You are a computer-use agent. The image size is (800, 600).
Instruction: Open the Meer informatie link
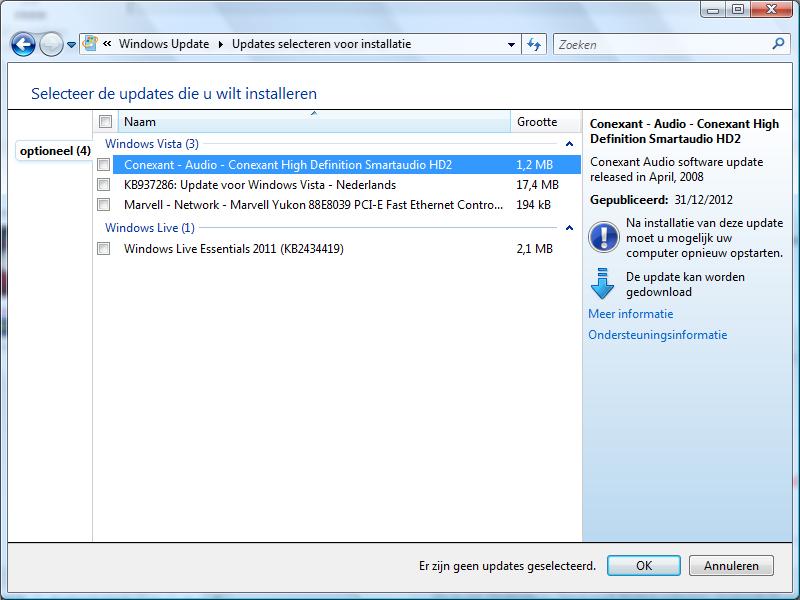631,314
